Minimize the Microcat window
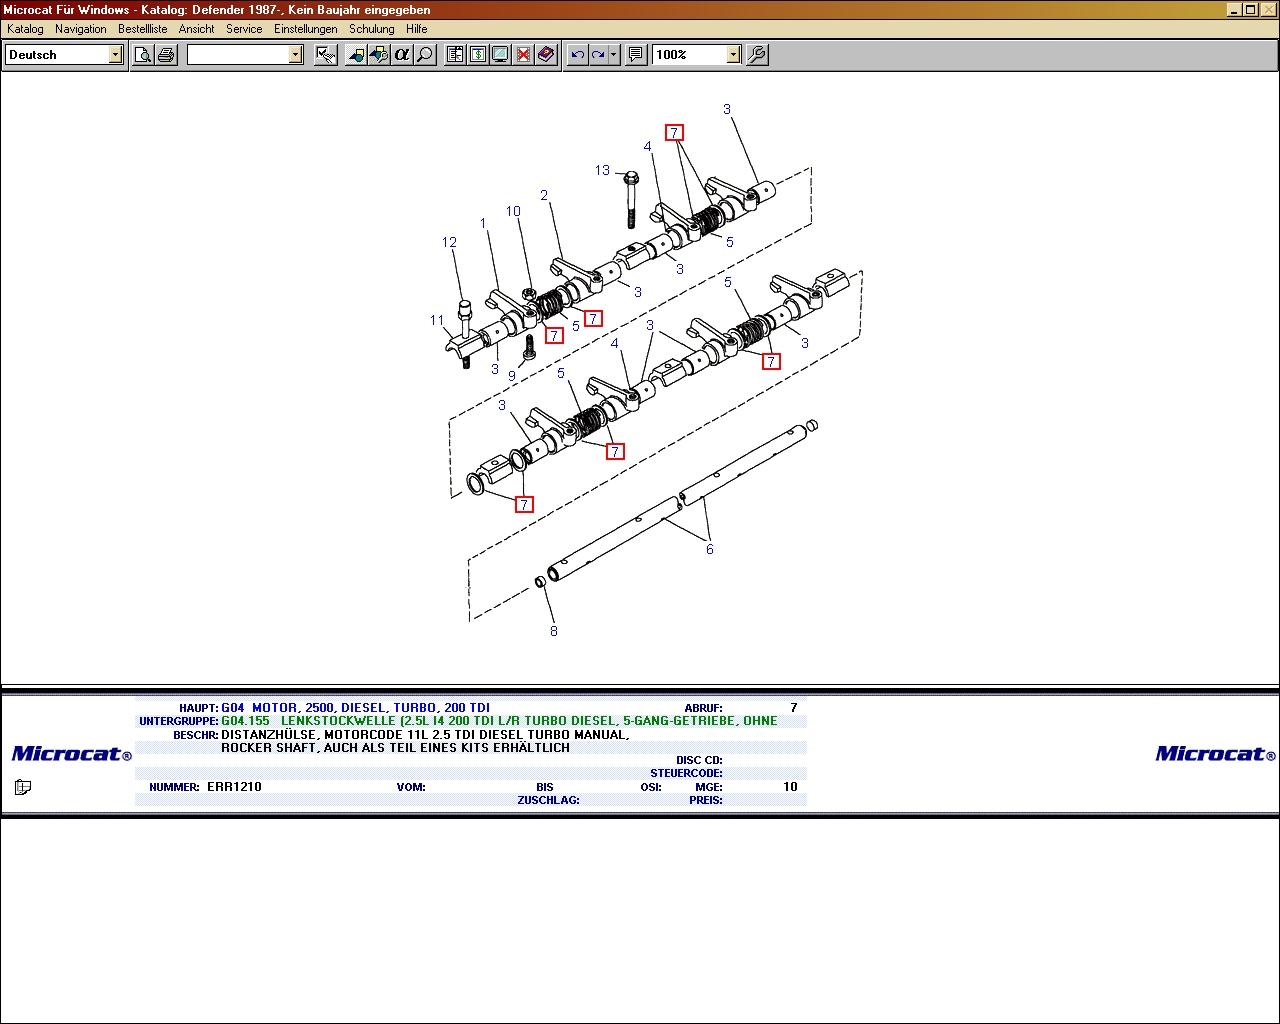 click(x=1234, y=10)
